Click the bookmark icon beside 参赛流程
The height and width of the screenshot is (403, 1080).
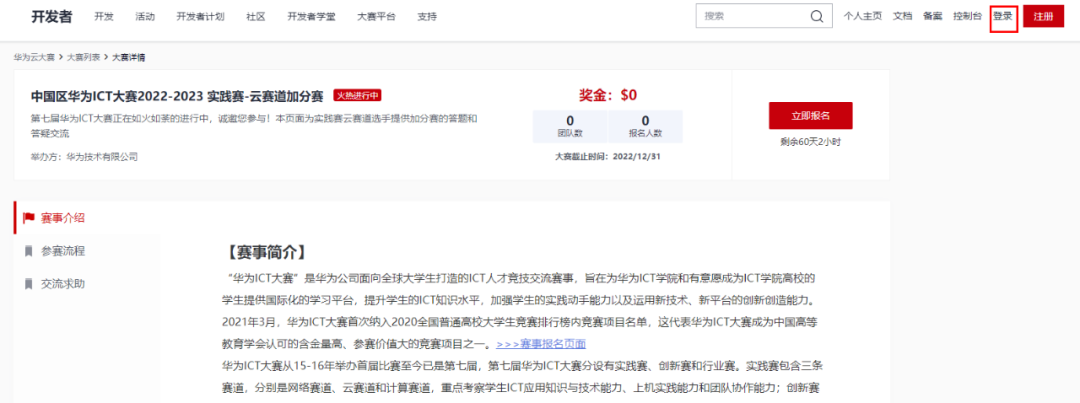29,251
